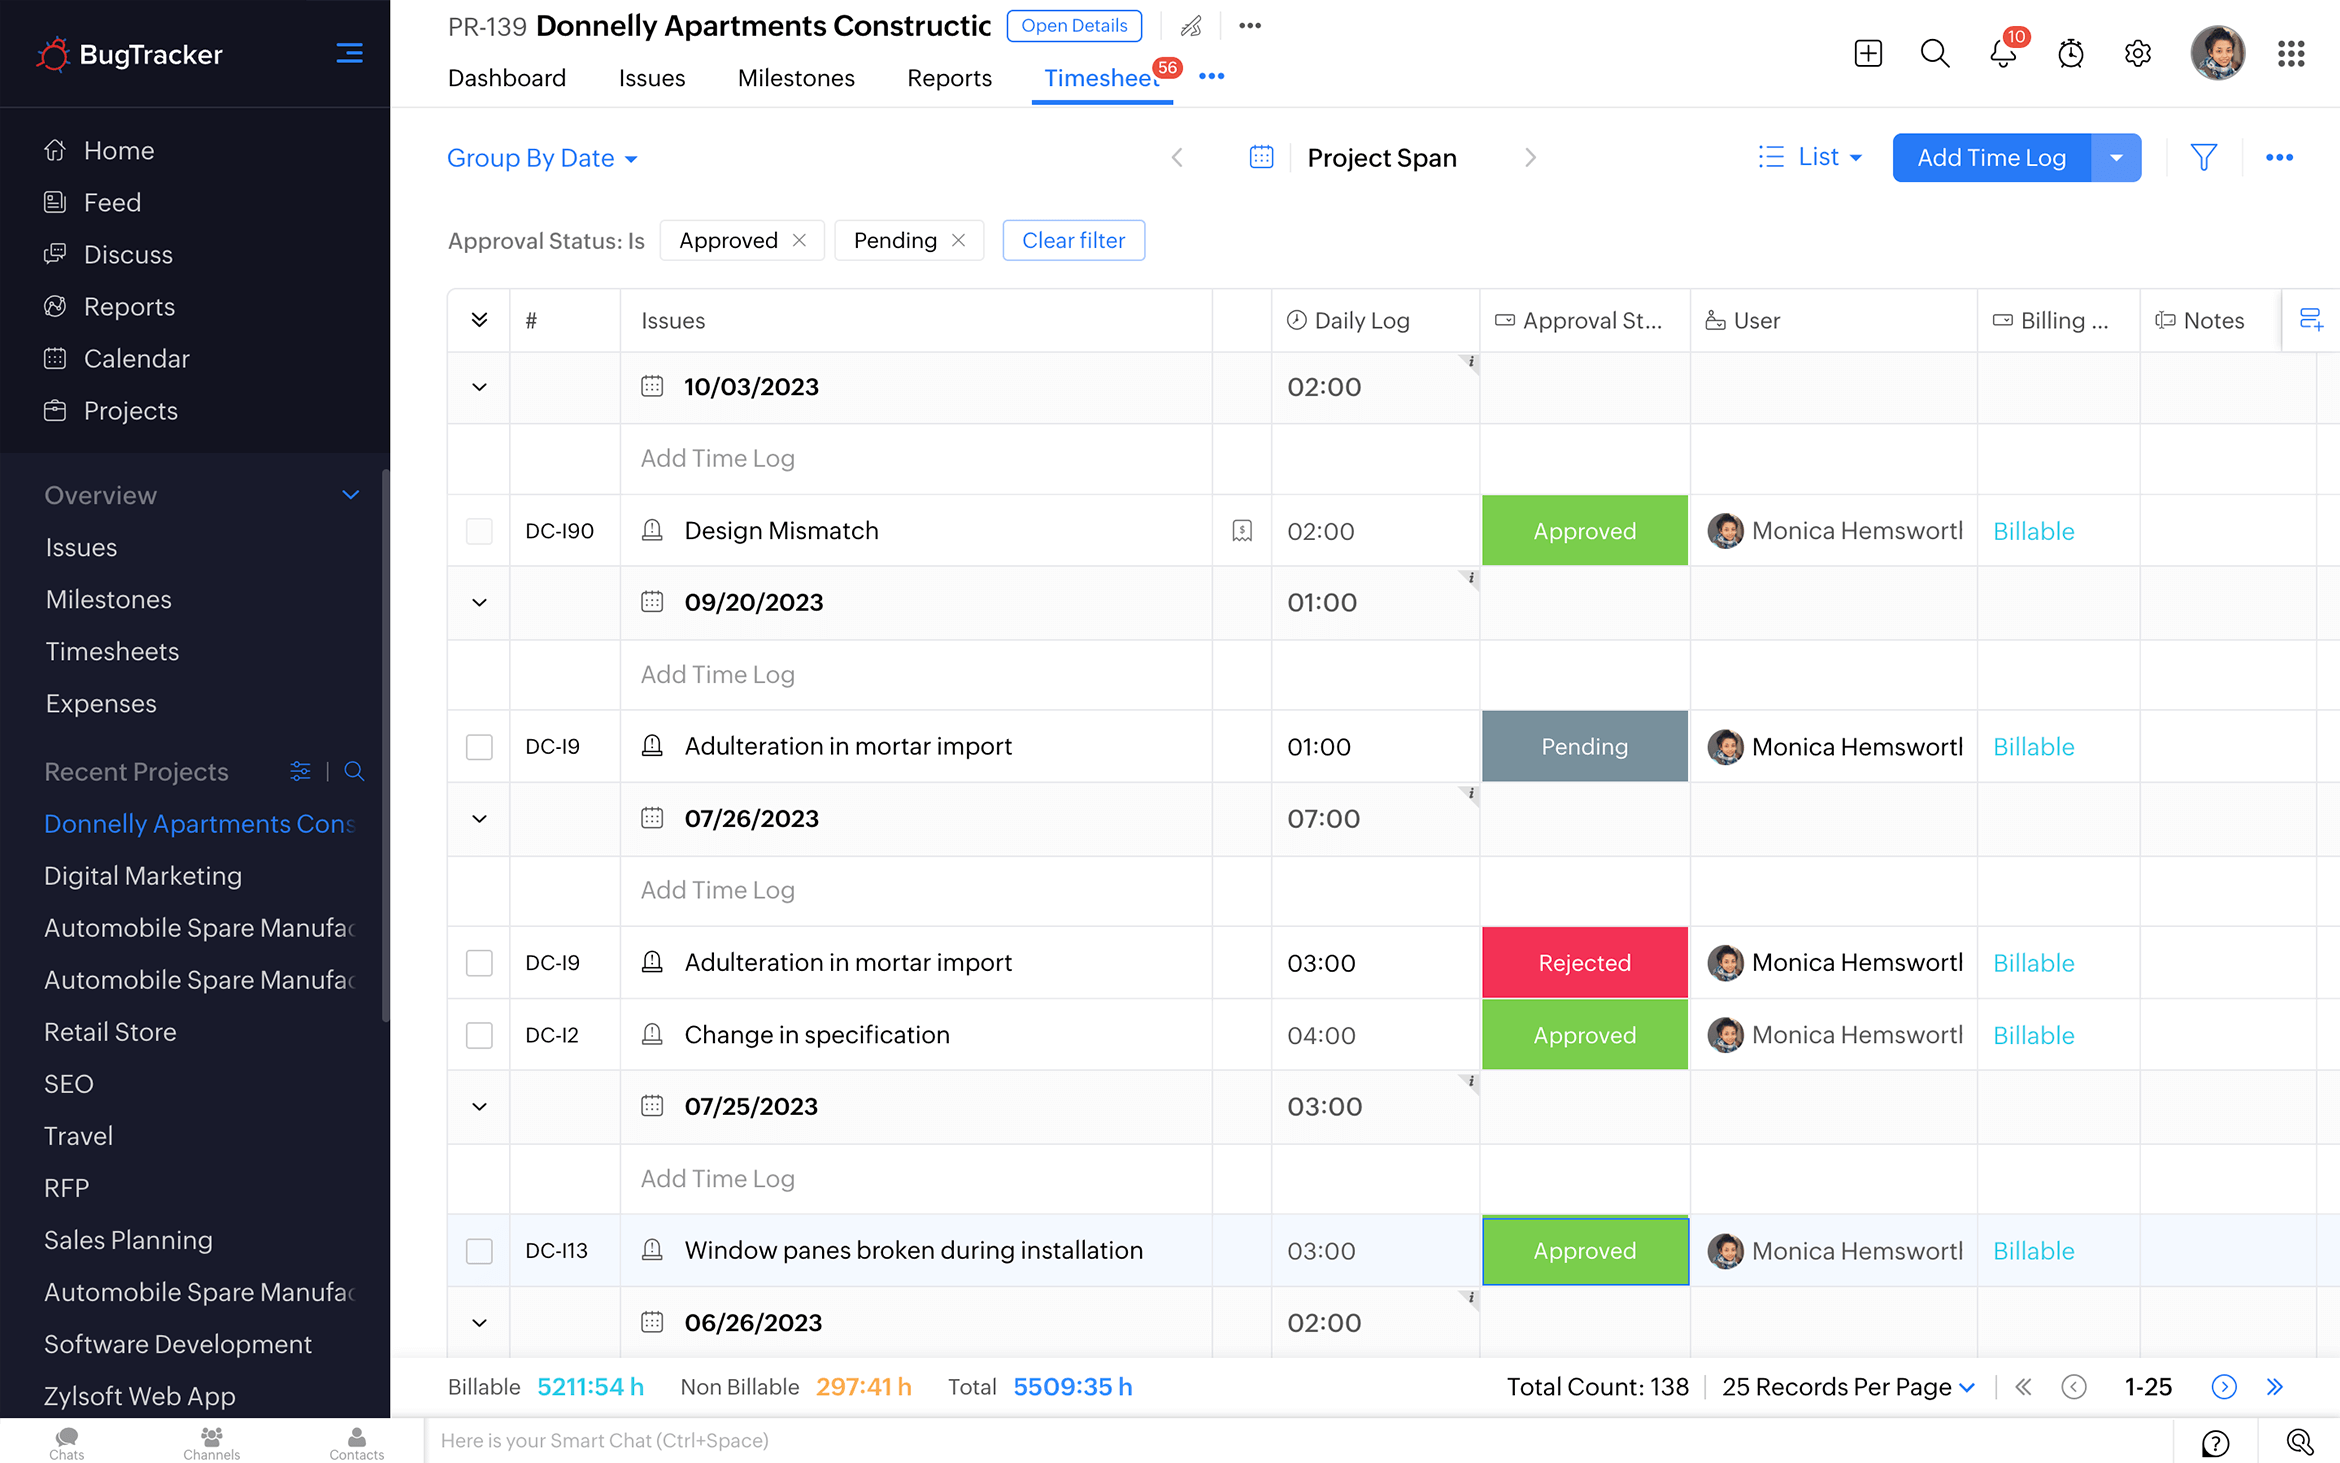Image resolution: width=2340 pixels, height=1463 pixels.
Task: Open the filter icon panel
Action: pos(2204,157)
